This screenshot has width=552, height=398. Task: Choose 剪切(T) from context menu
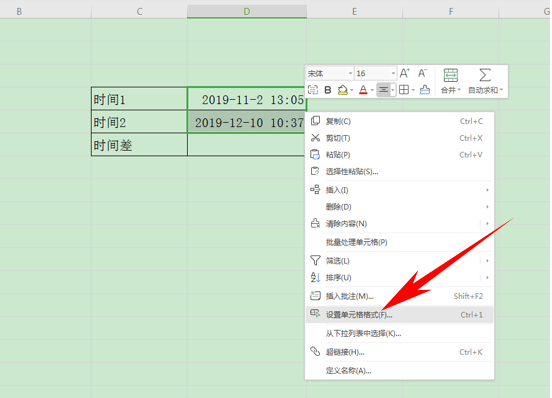[399, 138]
